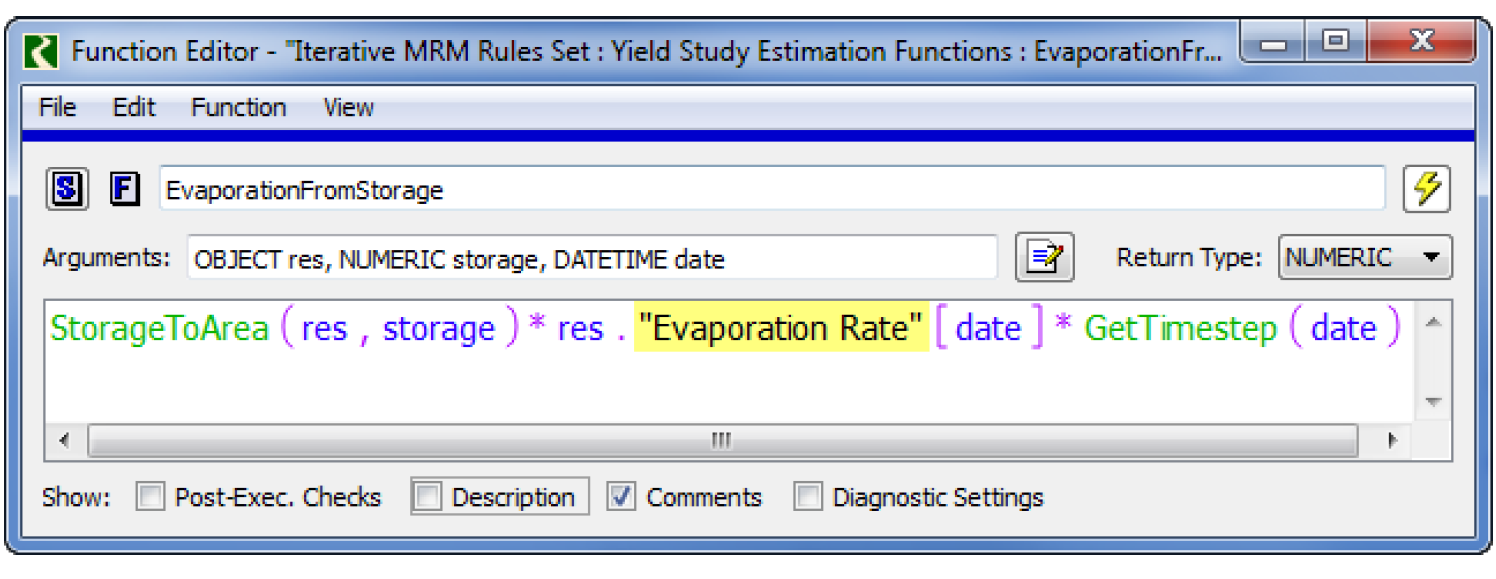The width and height of the screenshot is (1496, 579).
Task: Open the View menu
Action: click(348, 107)
